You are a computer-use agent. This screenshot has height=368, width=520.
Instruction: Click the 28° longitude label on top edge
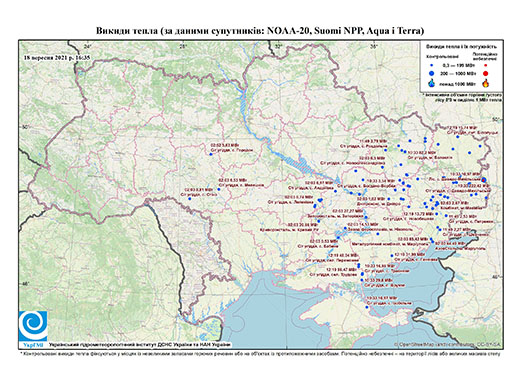pos(183,46)
